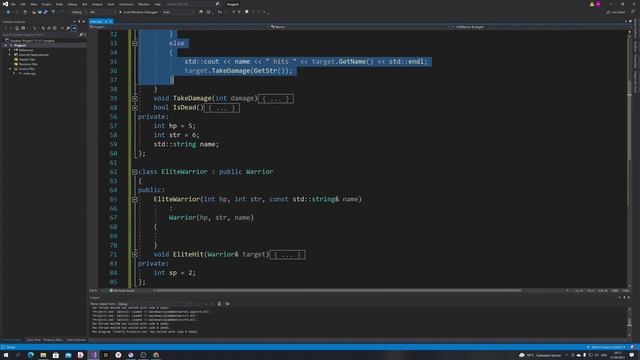Screen dimensions: 640x360
Task: Open the View menu
Action: click(34, 4)
